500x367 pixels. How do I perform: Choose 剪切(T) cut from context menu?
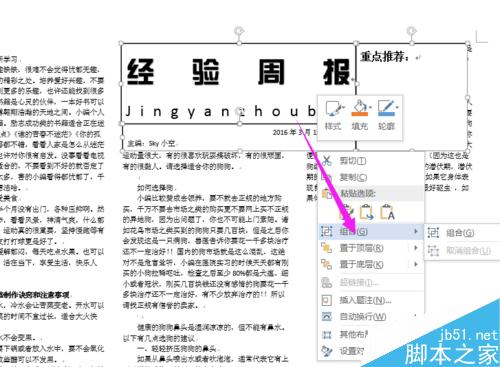pyautogui.click(x=371, y=161)
